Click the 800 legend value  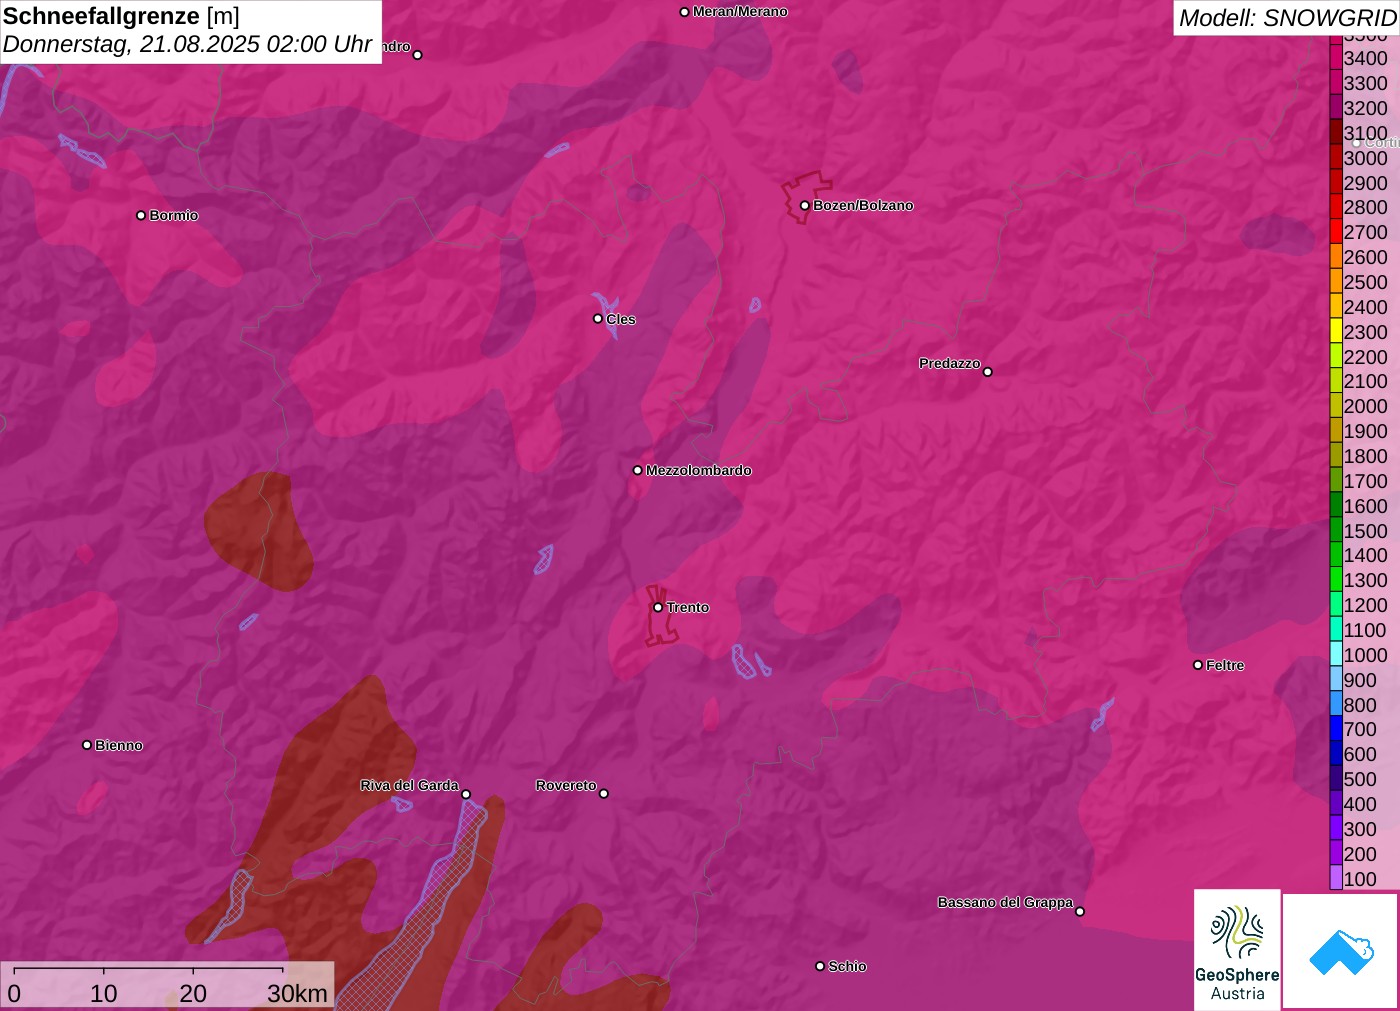coord(1360,704)
